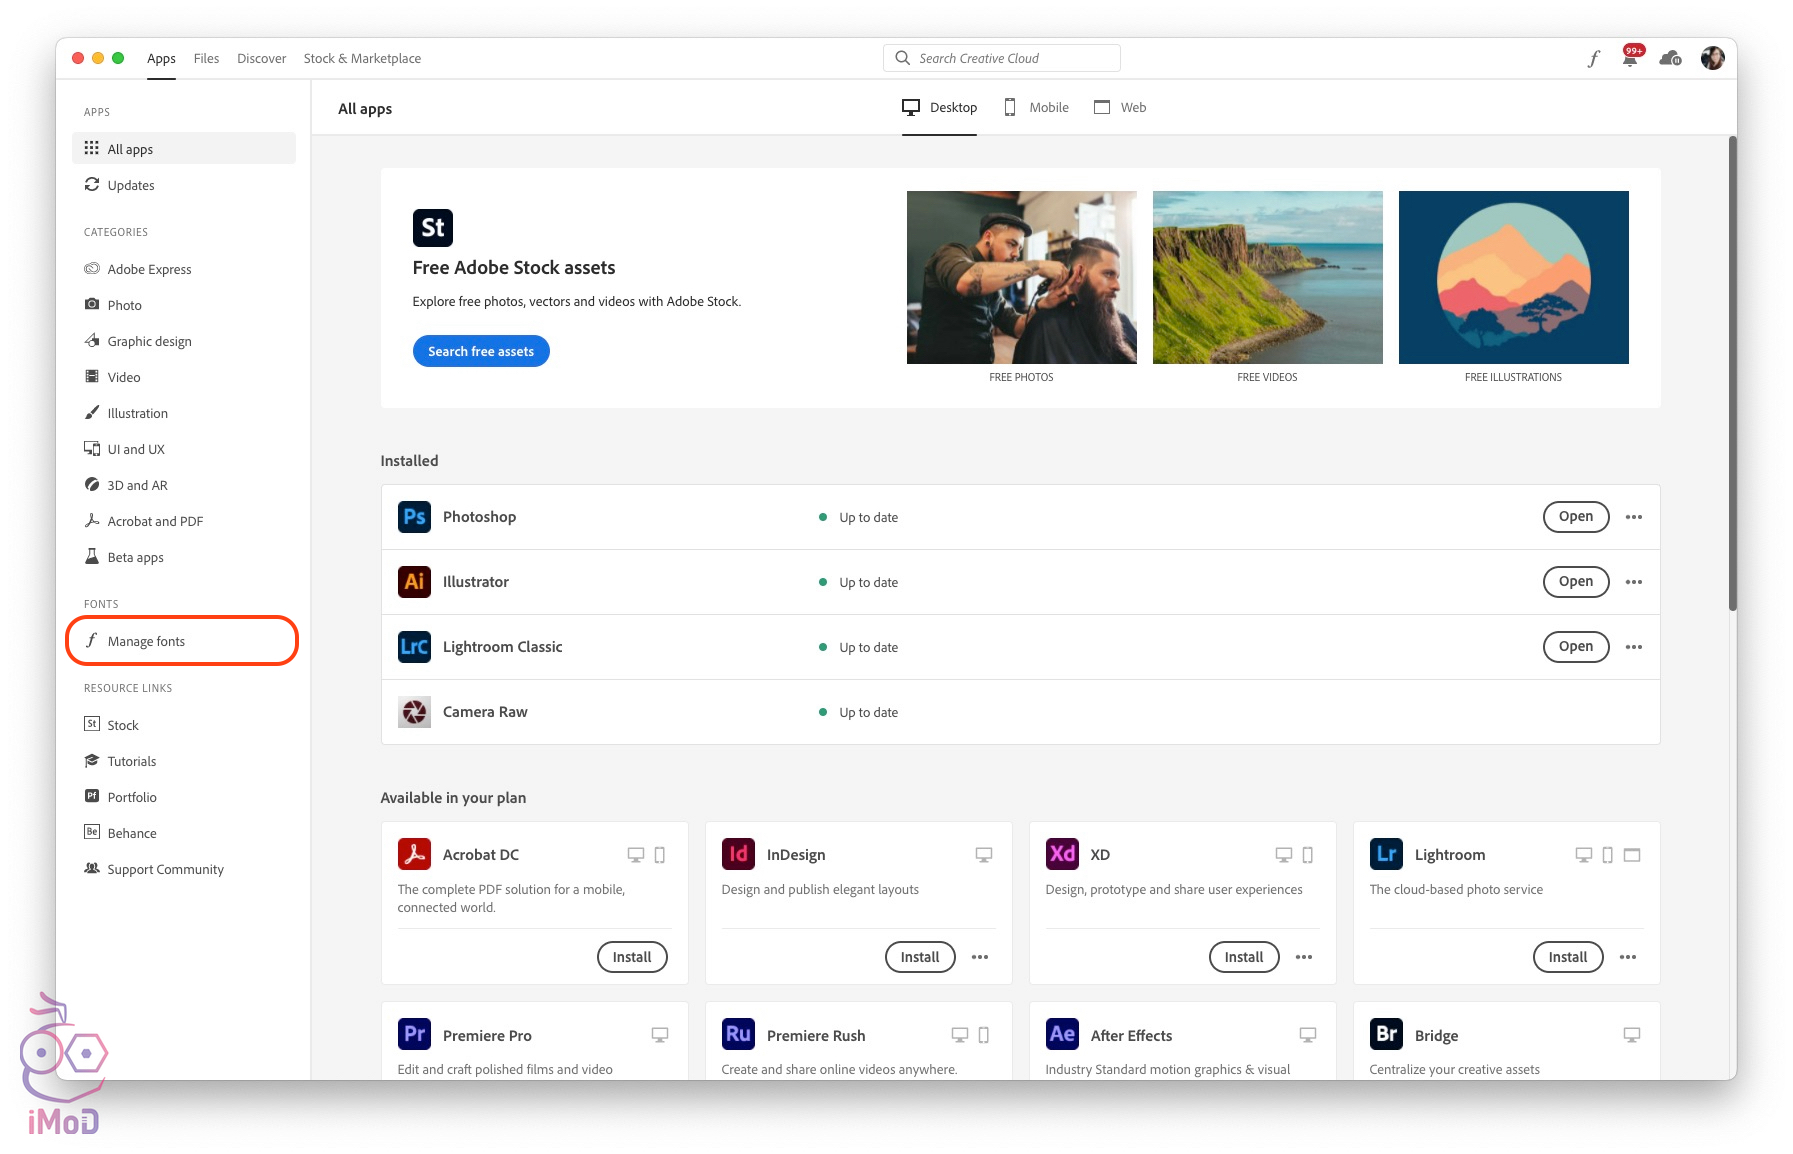Click the notifications bell icon
The image size is (1793, 1154).
1630,59
